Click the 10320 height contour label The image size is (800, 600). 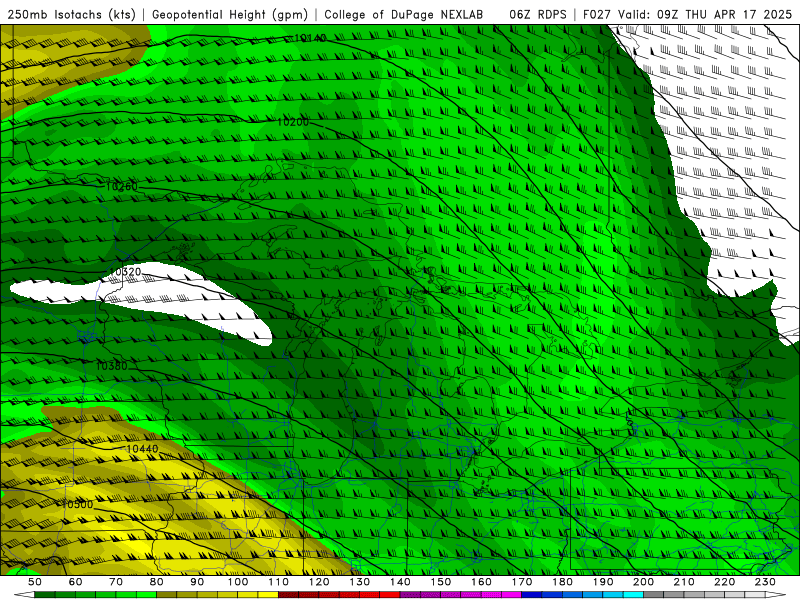(x=126, y=272)
